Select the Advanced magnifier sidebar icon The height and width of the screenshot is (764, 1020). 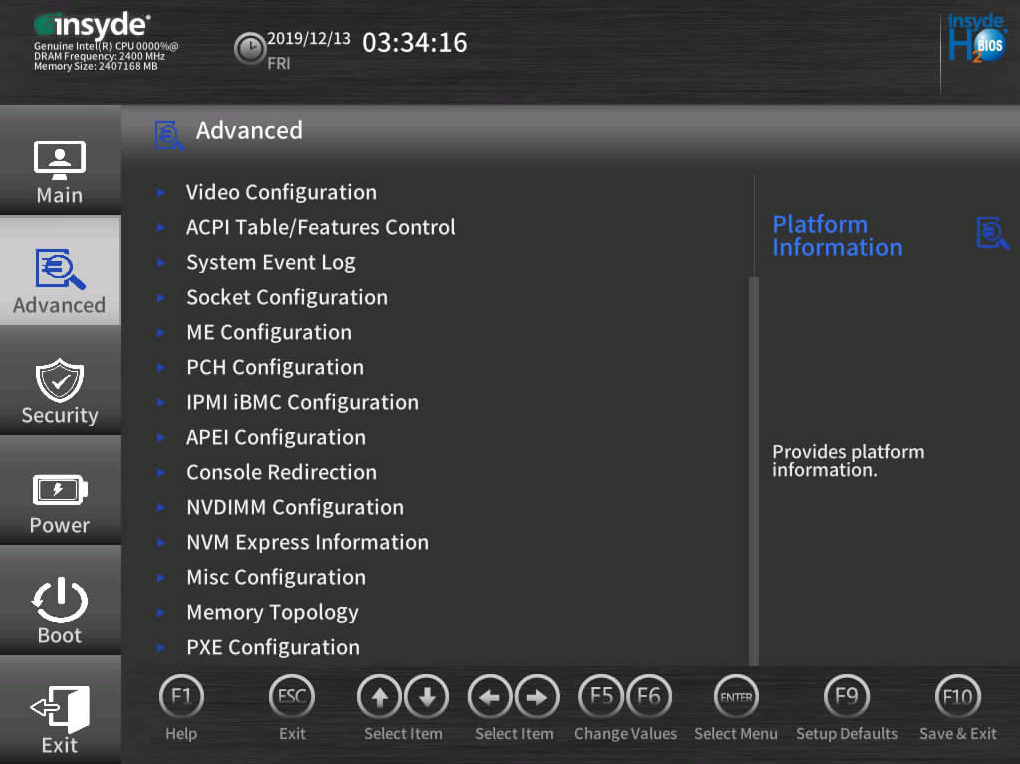(x=60, y=269)
